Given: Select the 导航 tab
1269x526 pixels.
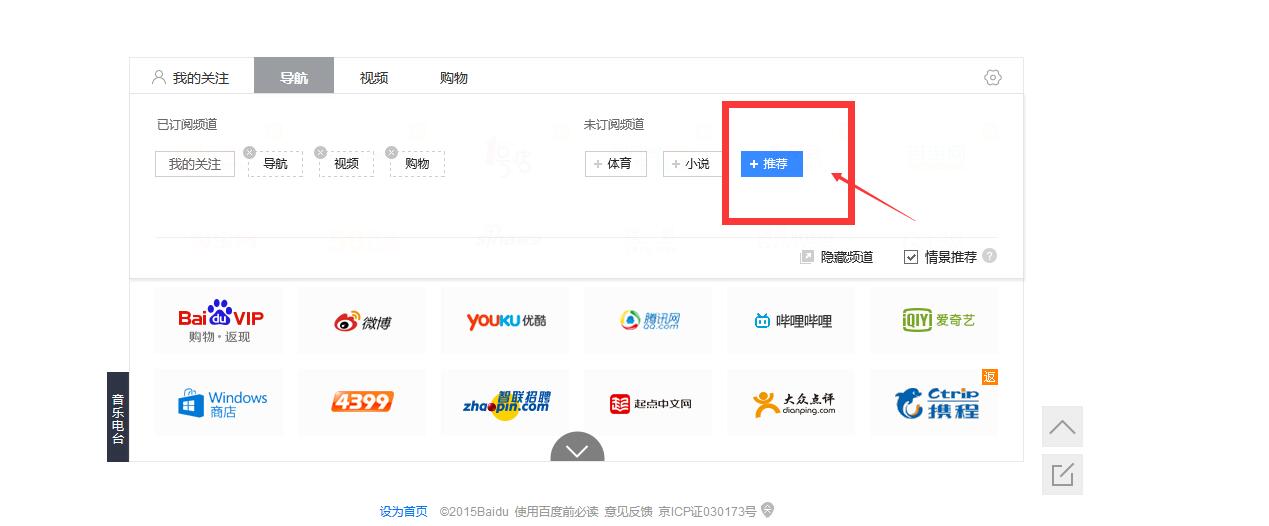Looking at the screenshot, I should pyautogui.click(x=294, y=77).
